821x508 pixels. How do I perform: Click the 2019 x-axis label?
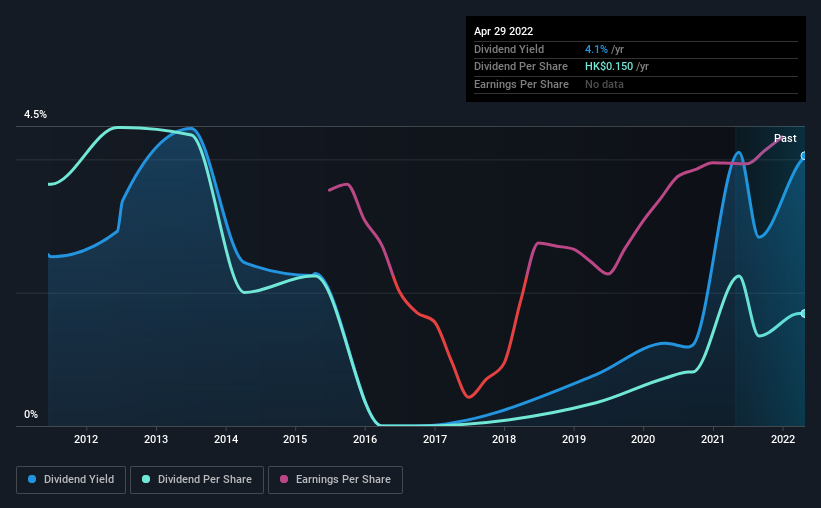[x=574, y=439]
